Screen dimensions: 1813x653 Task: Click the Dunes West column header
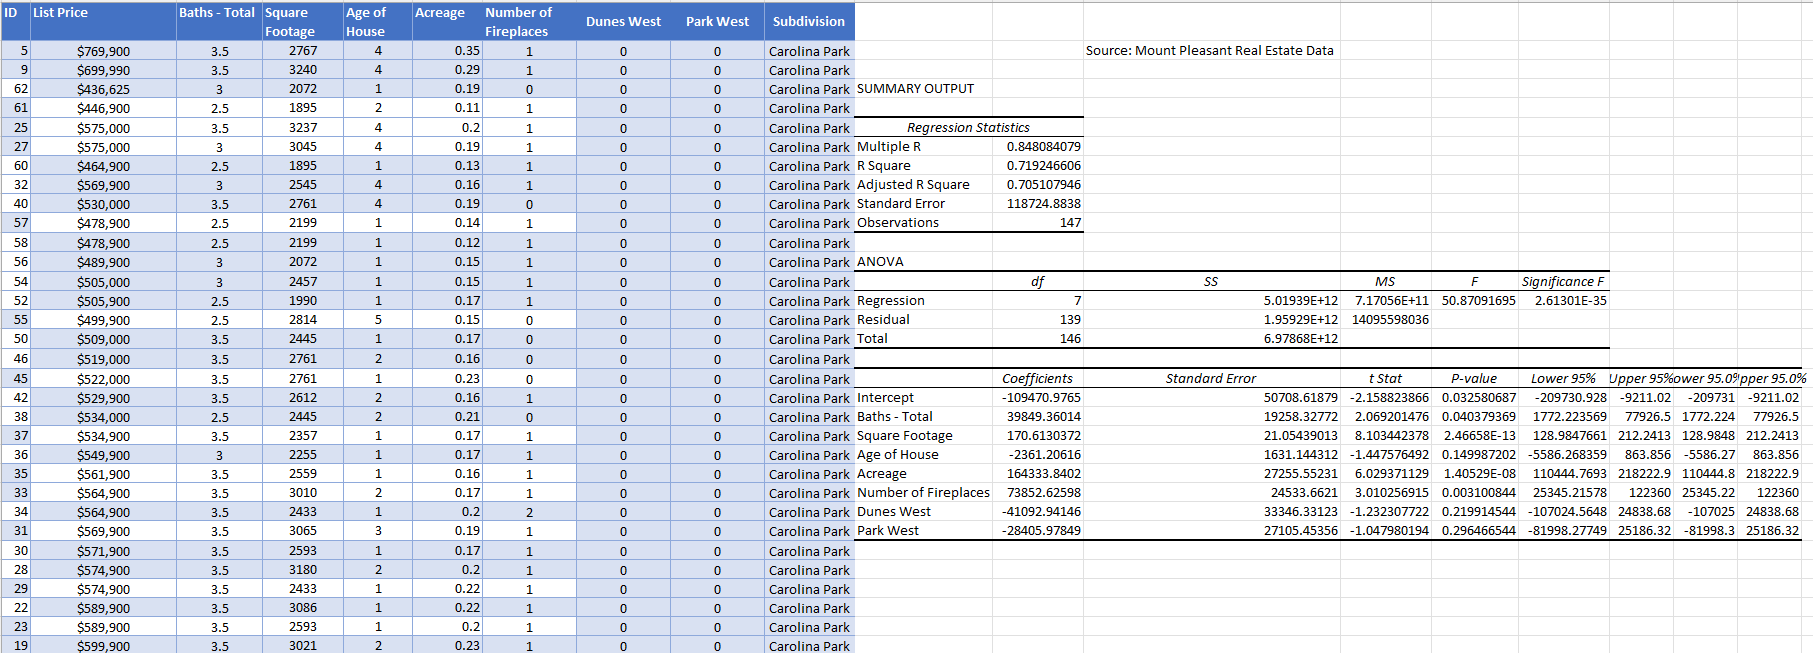tap(623, 21)
